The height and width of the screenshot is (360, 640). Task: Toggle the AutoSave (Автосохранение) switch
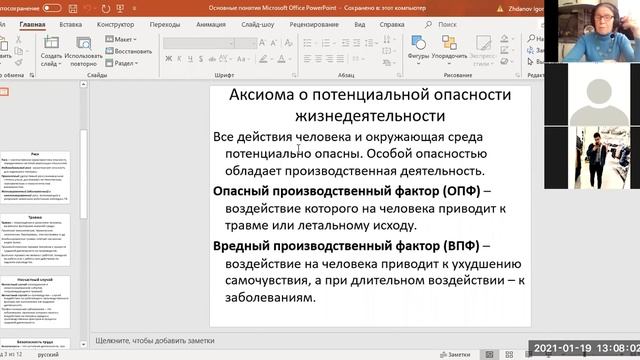[x=52, y=8]
